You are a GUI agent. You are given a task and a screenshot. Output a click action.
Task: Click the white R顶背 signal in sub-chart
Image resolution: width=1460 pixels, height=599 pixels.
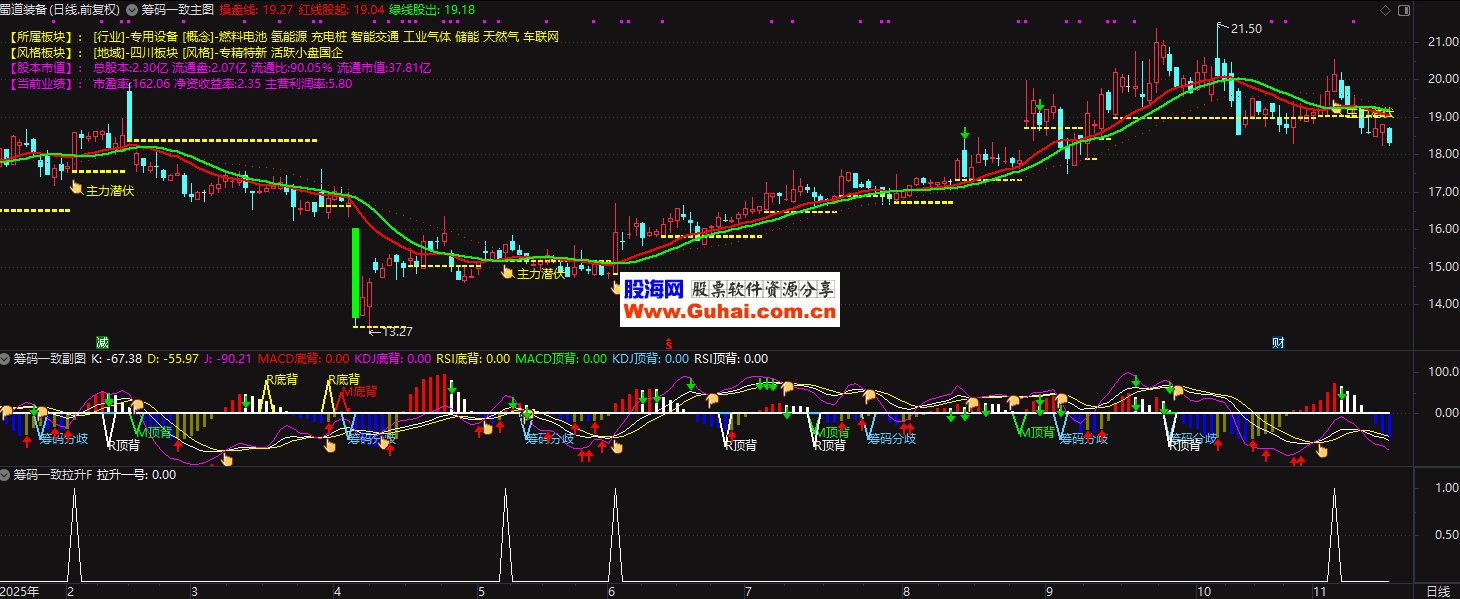tap(124, 445)
